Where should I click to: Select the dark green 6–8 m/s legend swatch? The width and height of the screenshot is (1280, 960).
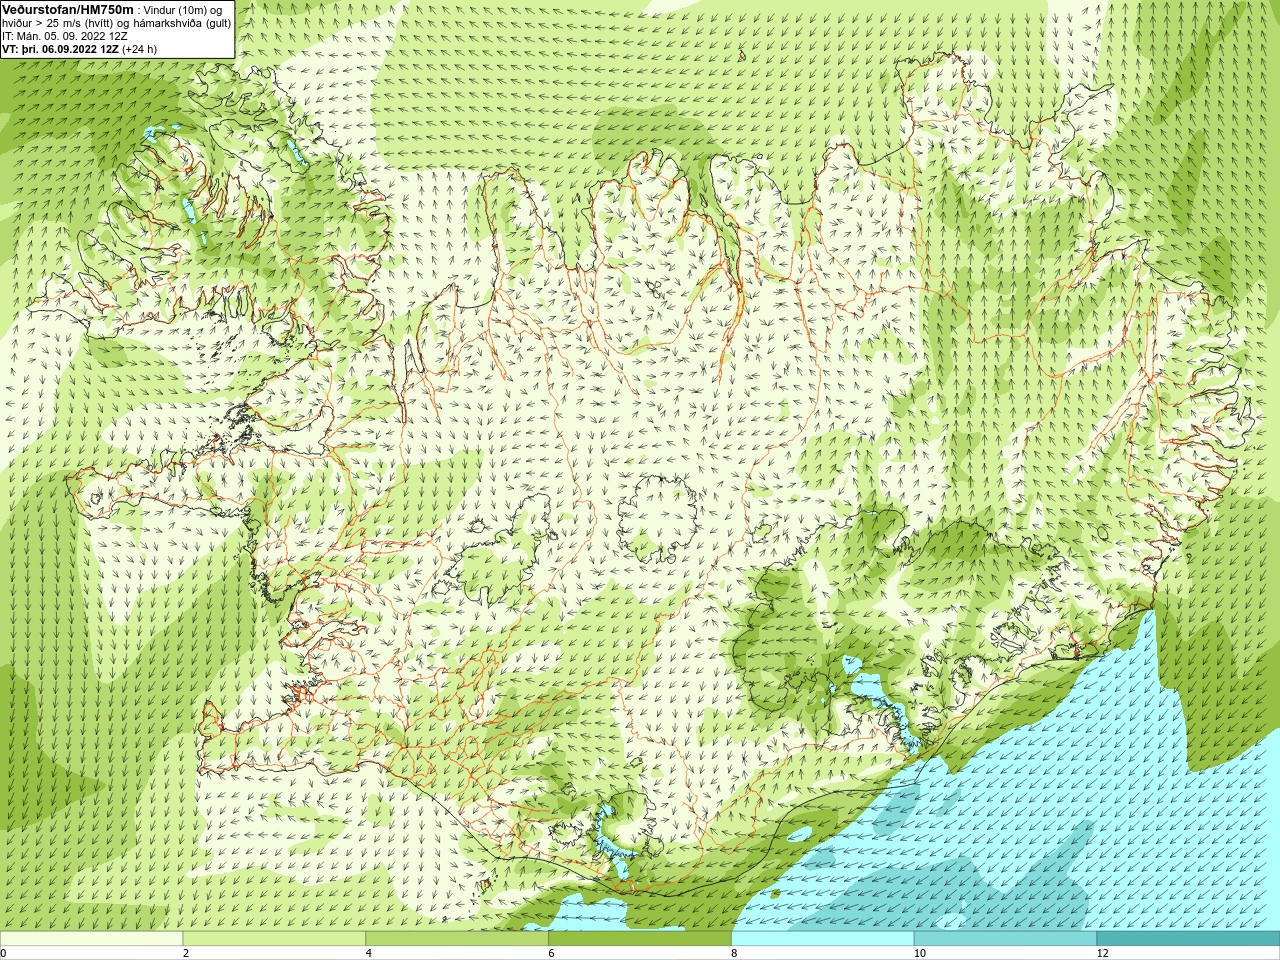[639, 939]
